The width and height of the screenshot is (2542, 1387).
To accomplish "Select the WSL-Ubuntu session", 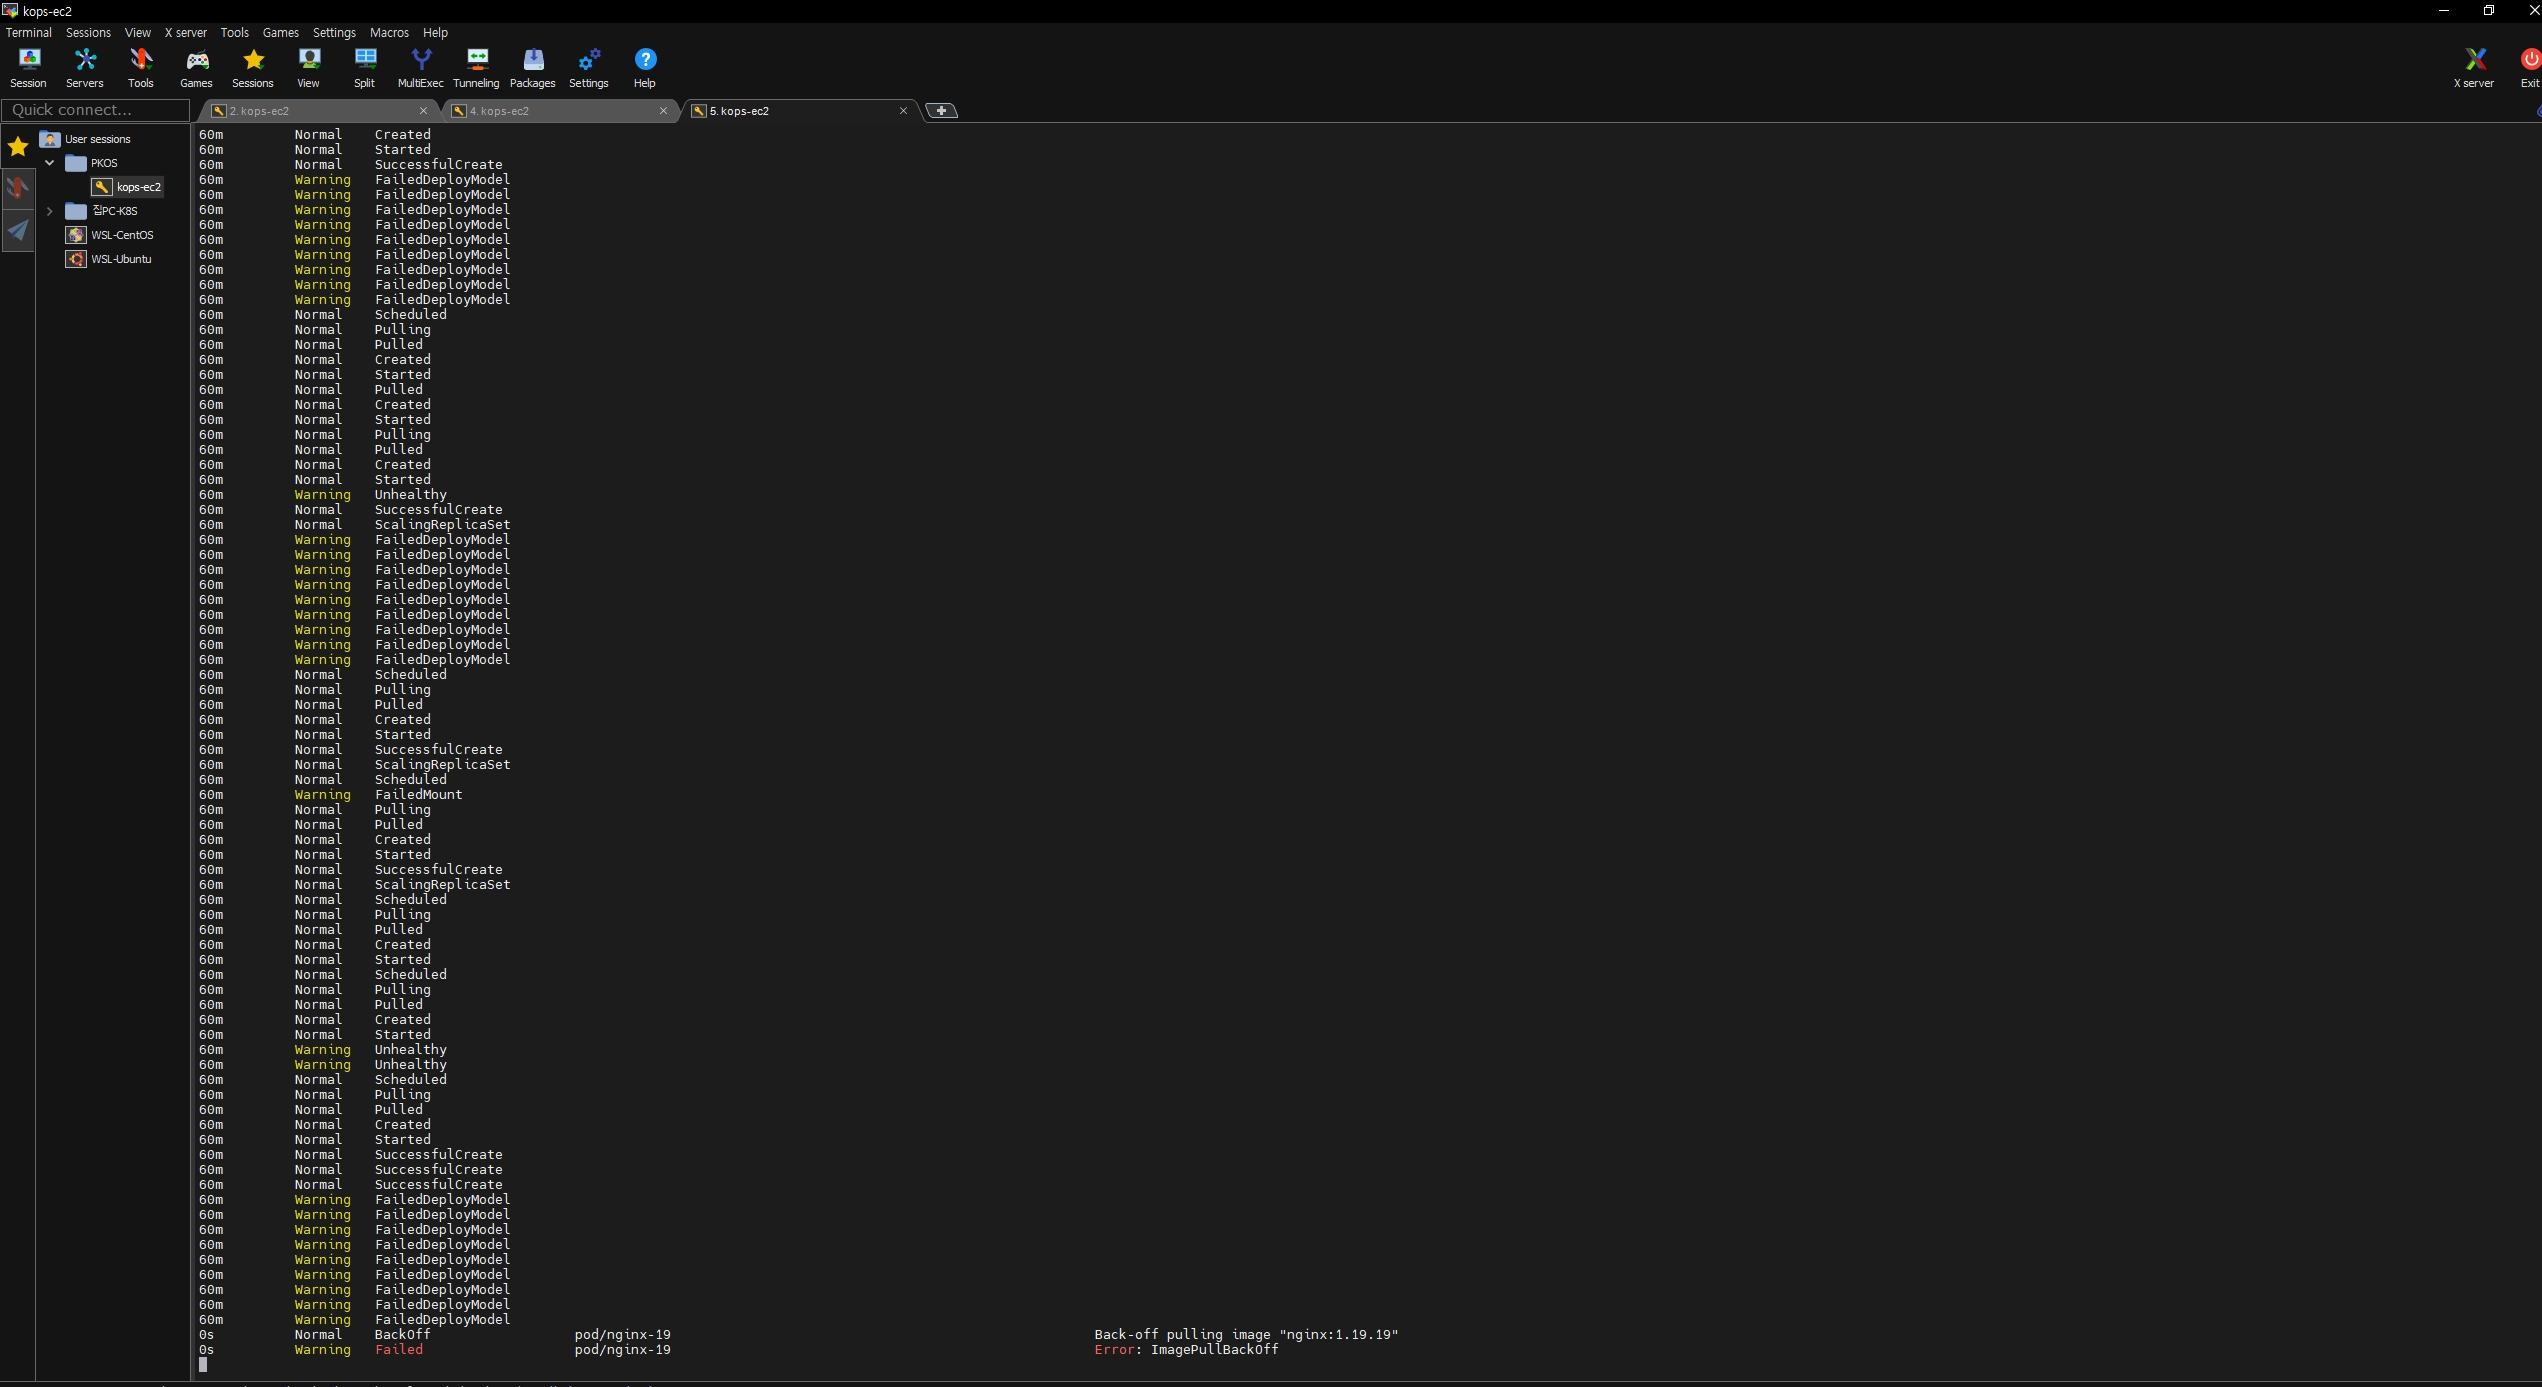I will pos(121,259).
